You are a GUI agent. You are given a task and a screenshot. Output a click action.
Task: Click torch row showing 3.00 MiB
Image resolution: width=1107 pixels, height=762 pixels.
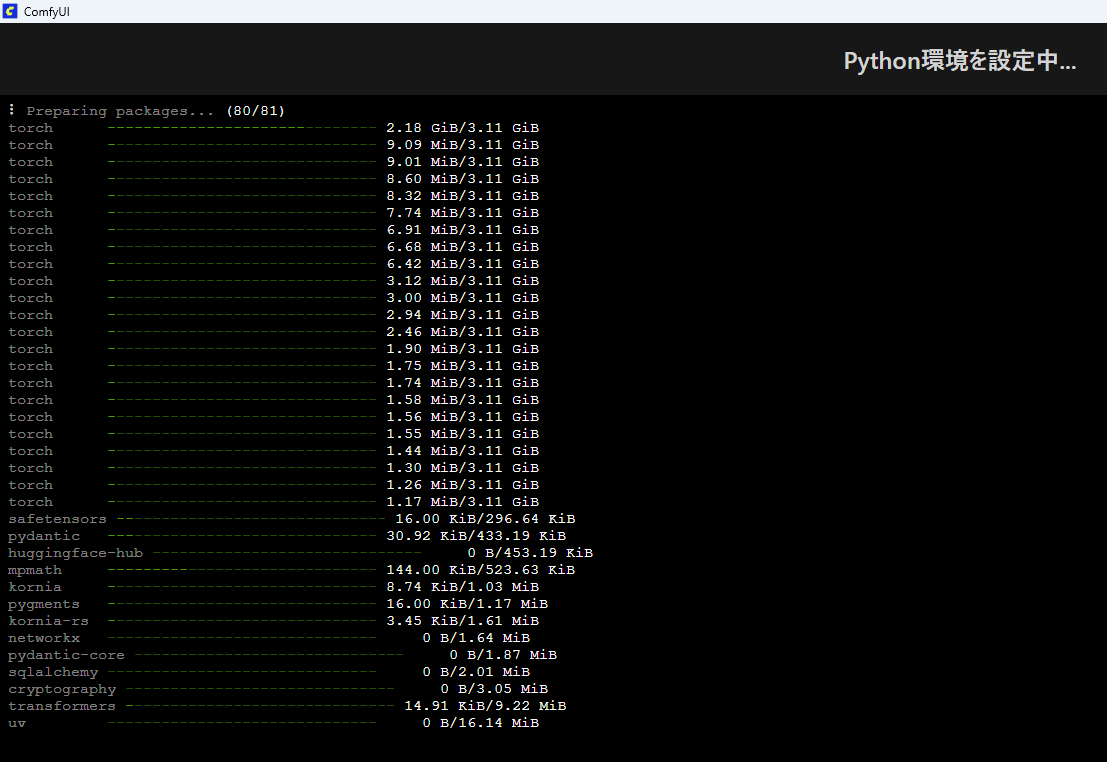273,297
